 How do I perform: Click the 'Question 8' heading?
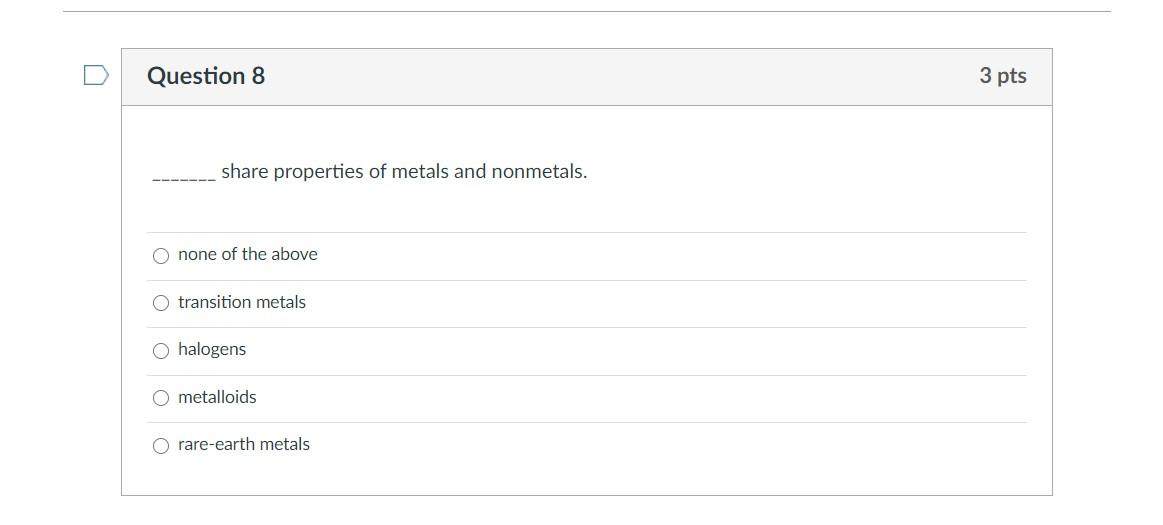pos(206,76)
